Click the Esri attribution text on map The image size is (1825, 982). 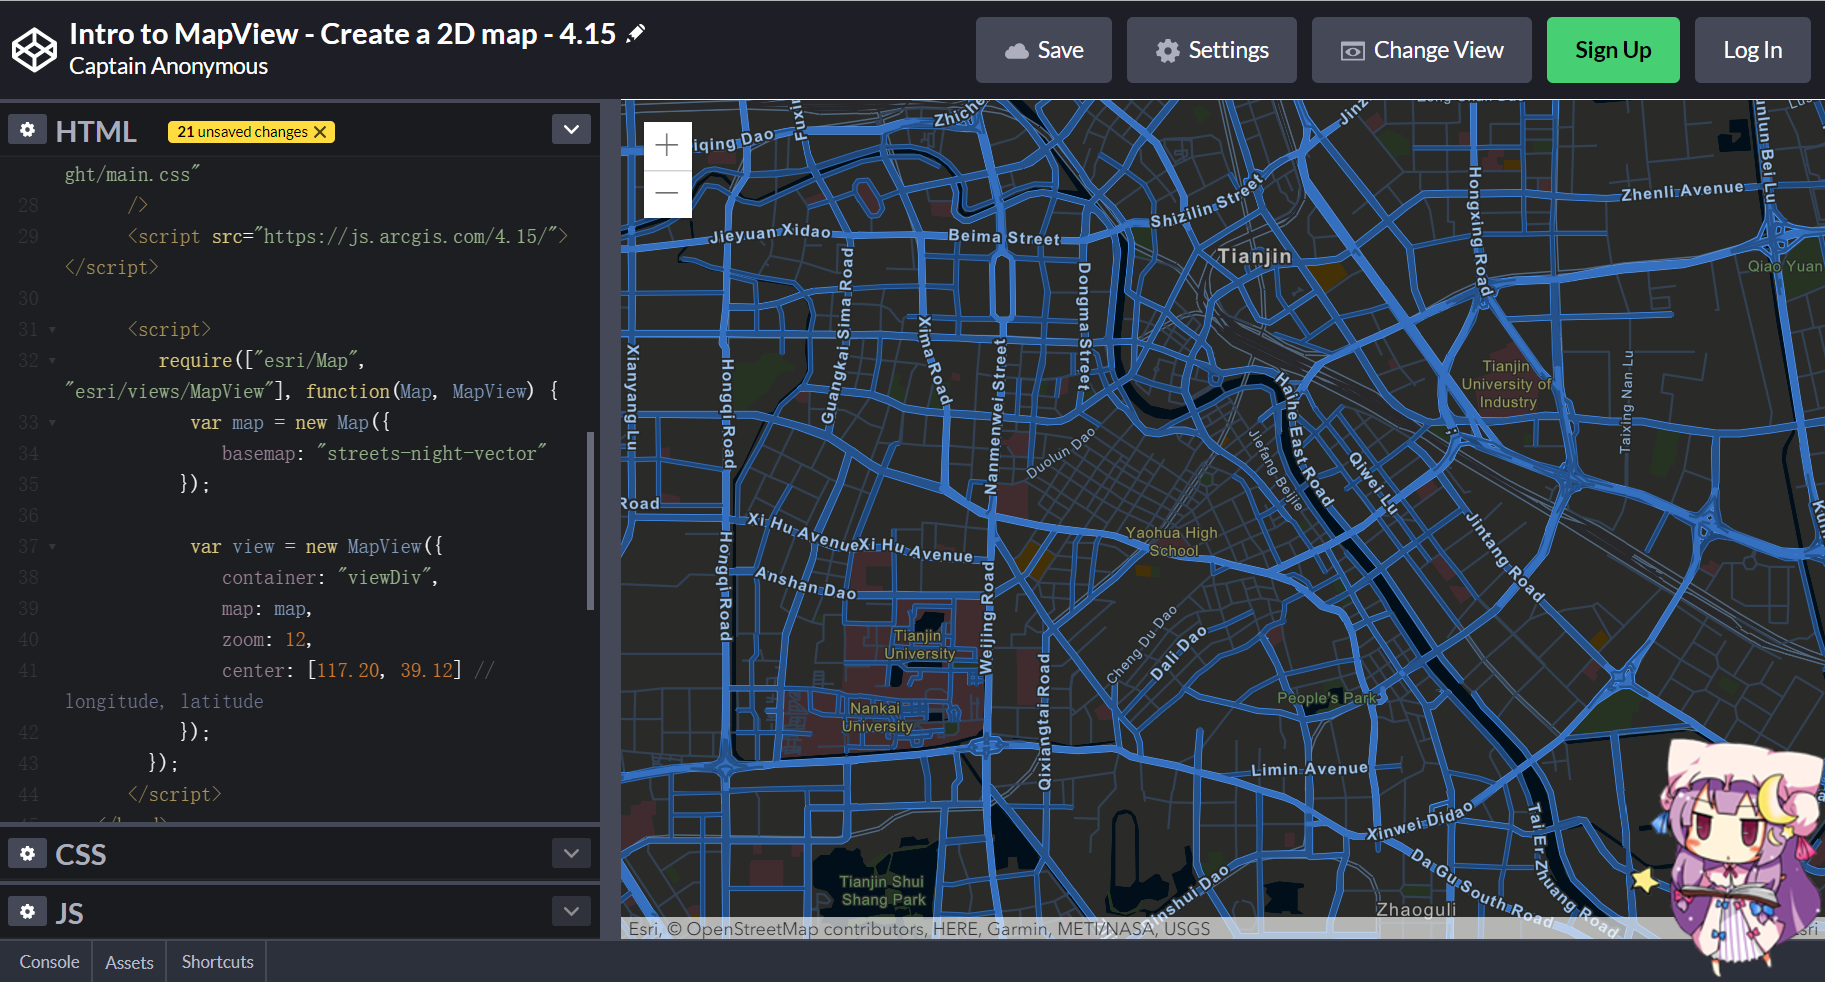(919, 929)
